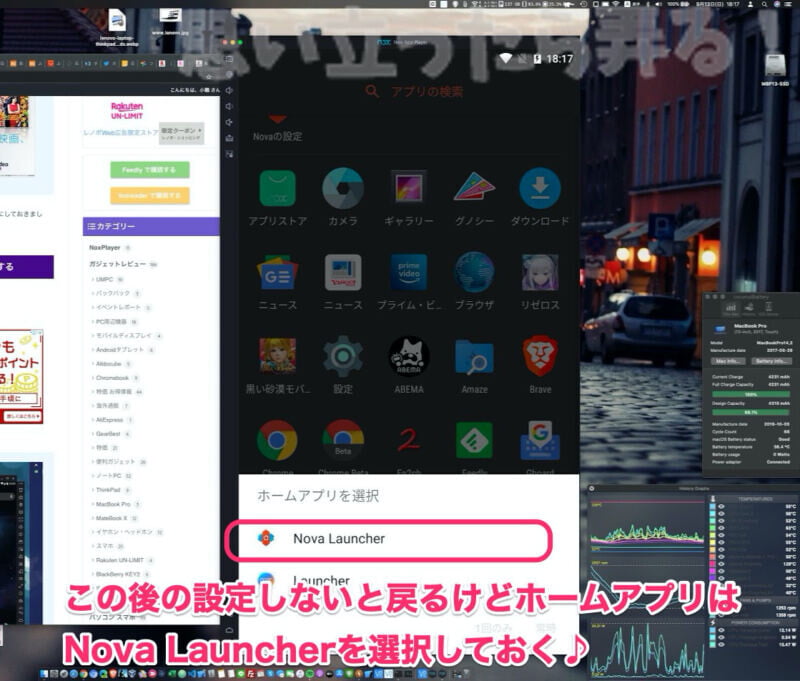Click Battery Info button in battery window
Viewport: 800px width, 681px height.
(771, 361)
